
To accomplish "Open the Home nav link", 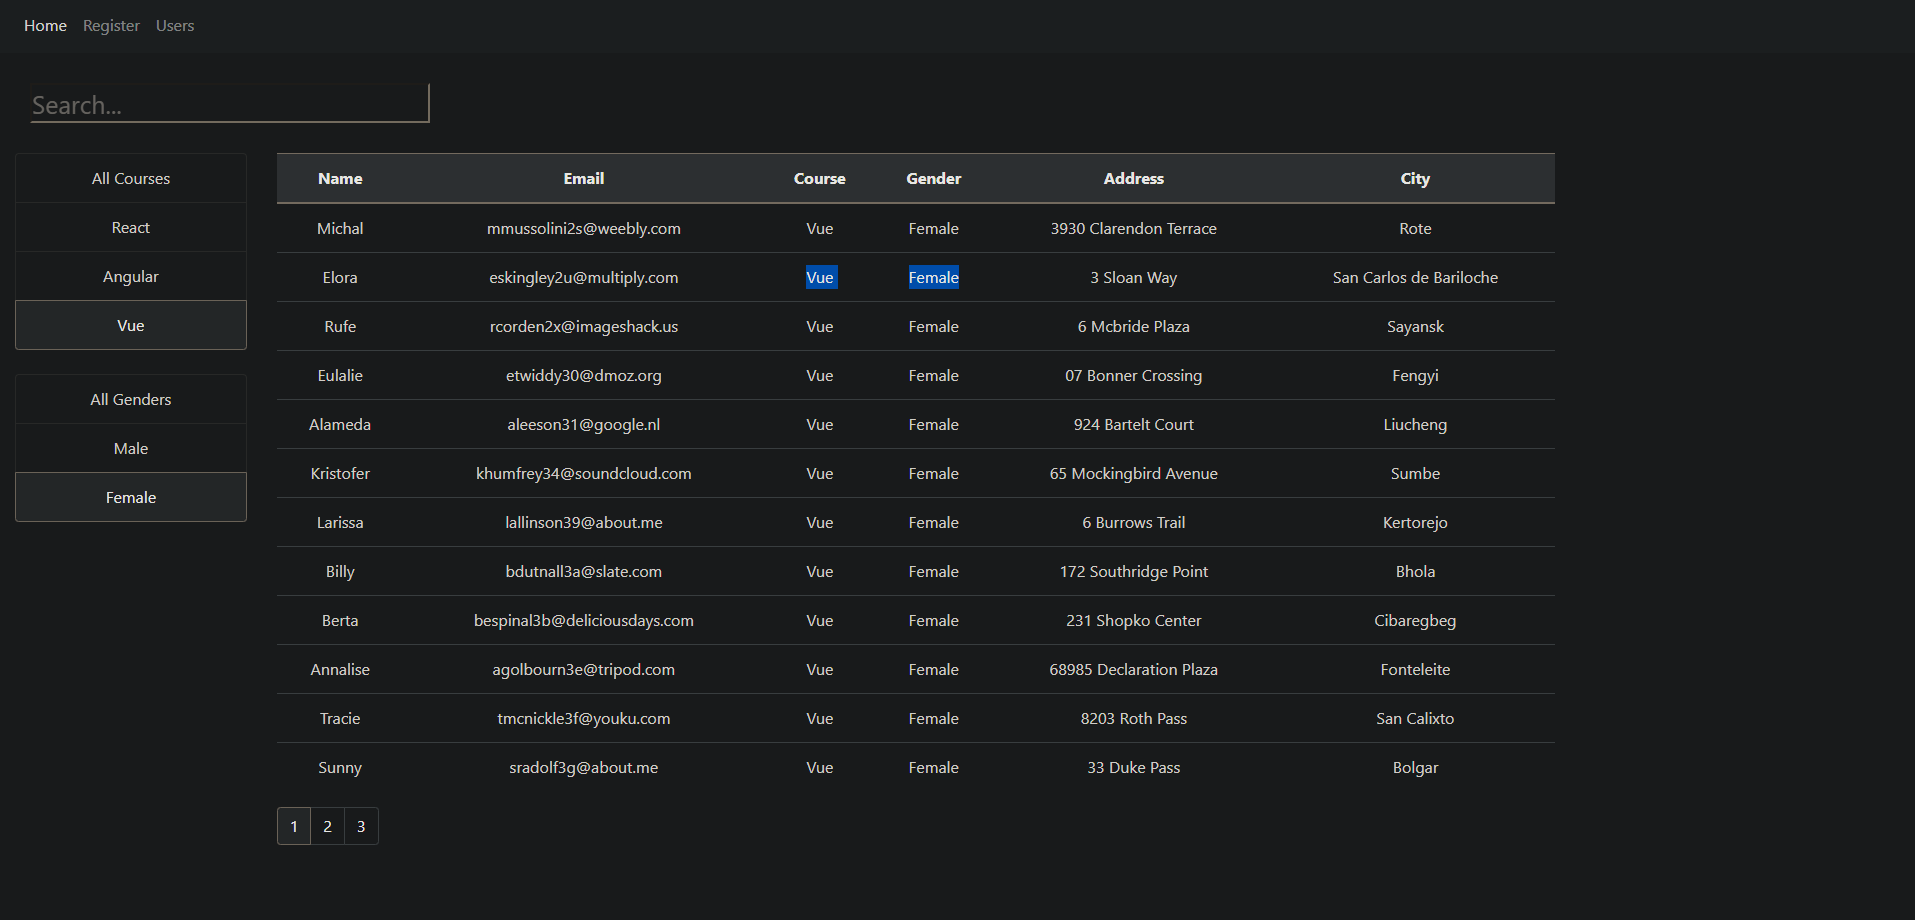I will [45, 26].
